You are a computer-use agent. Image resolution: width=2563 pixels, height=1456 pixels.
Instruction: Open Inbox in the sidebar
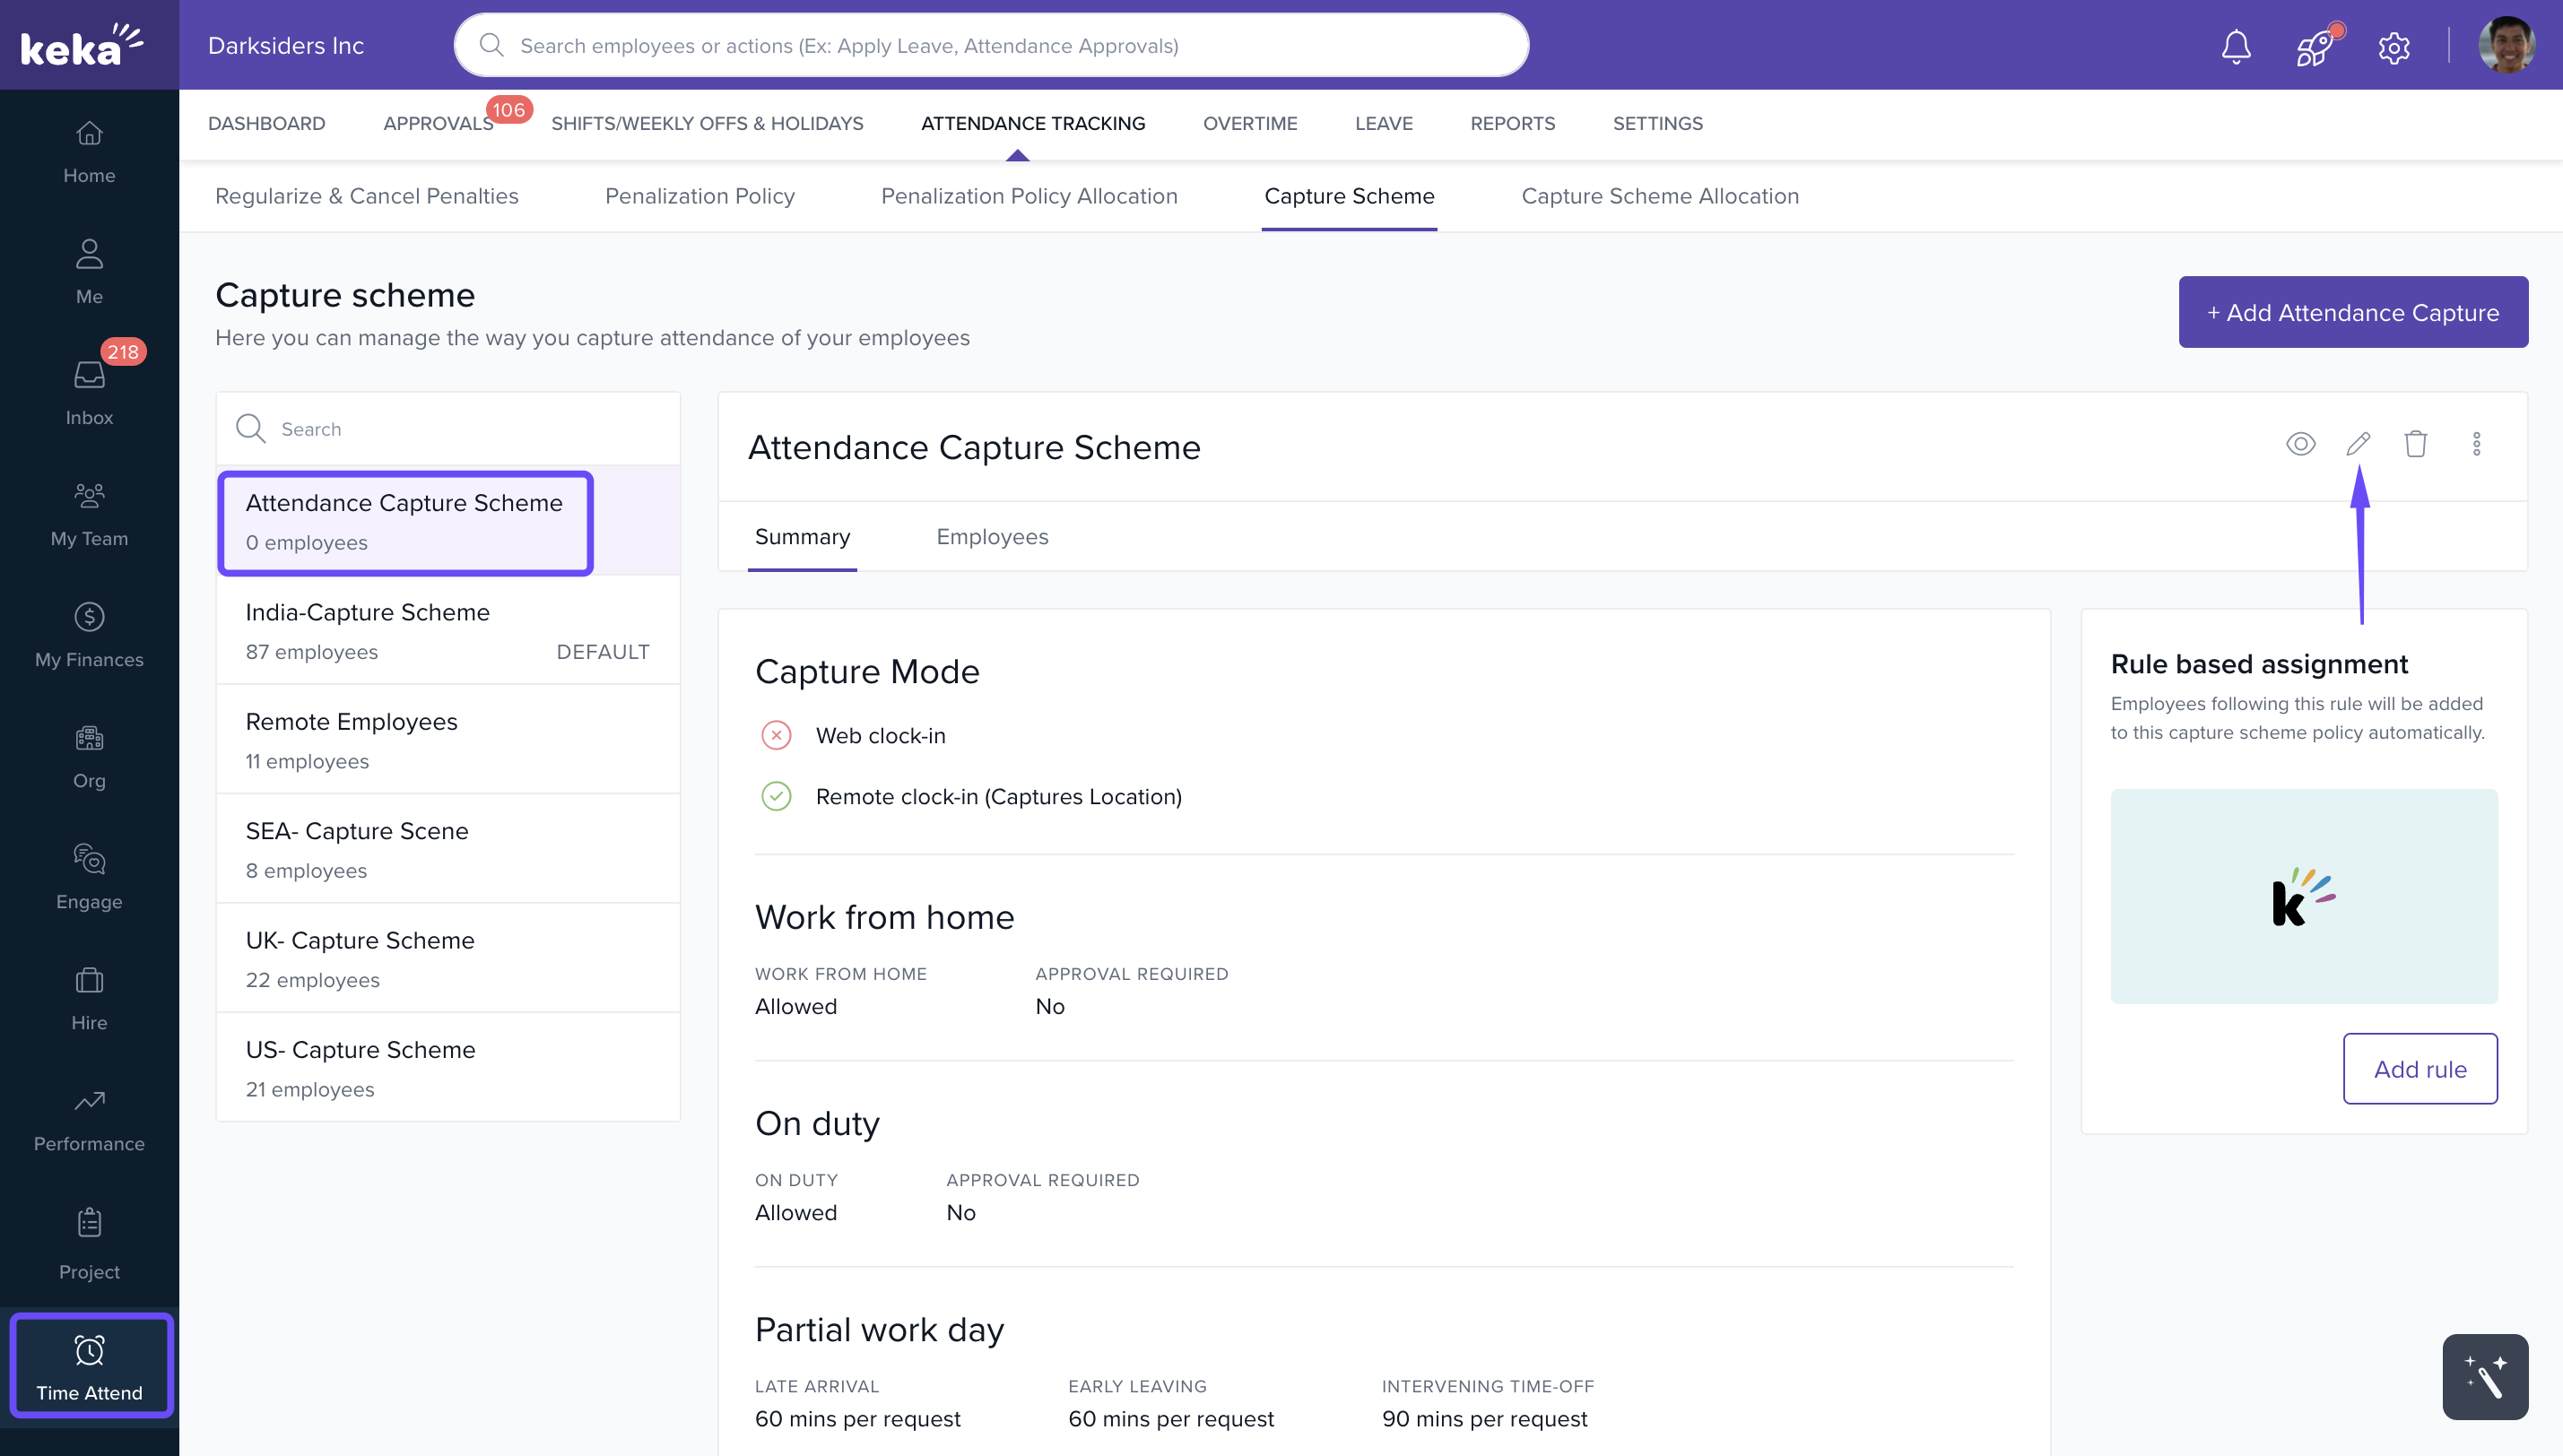pos(89,392)
